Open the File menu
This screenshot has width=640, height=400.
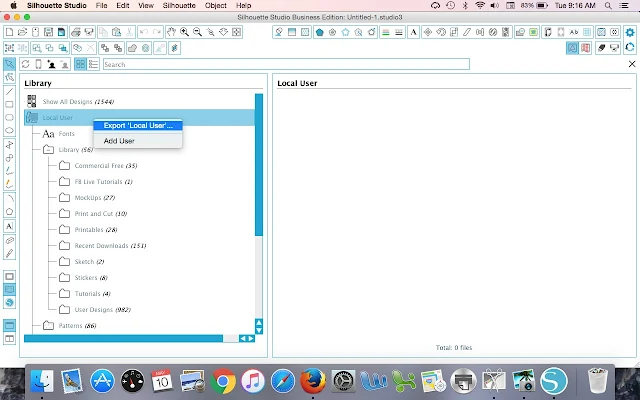click(x=101, y=5)
